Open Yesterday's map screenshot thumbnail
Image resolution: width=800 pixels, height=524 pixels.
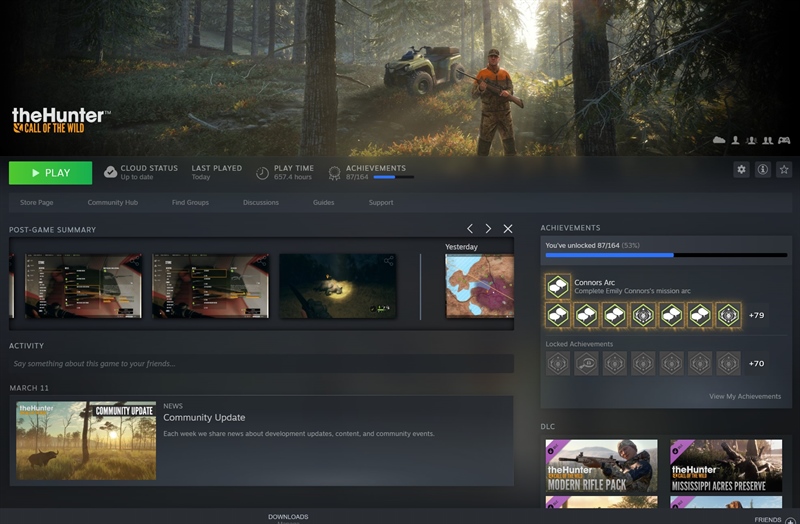480,286
